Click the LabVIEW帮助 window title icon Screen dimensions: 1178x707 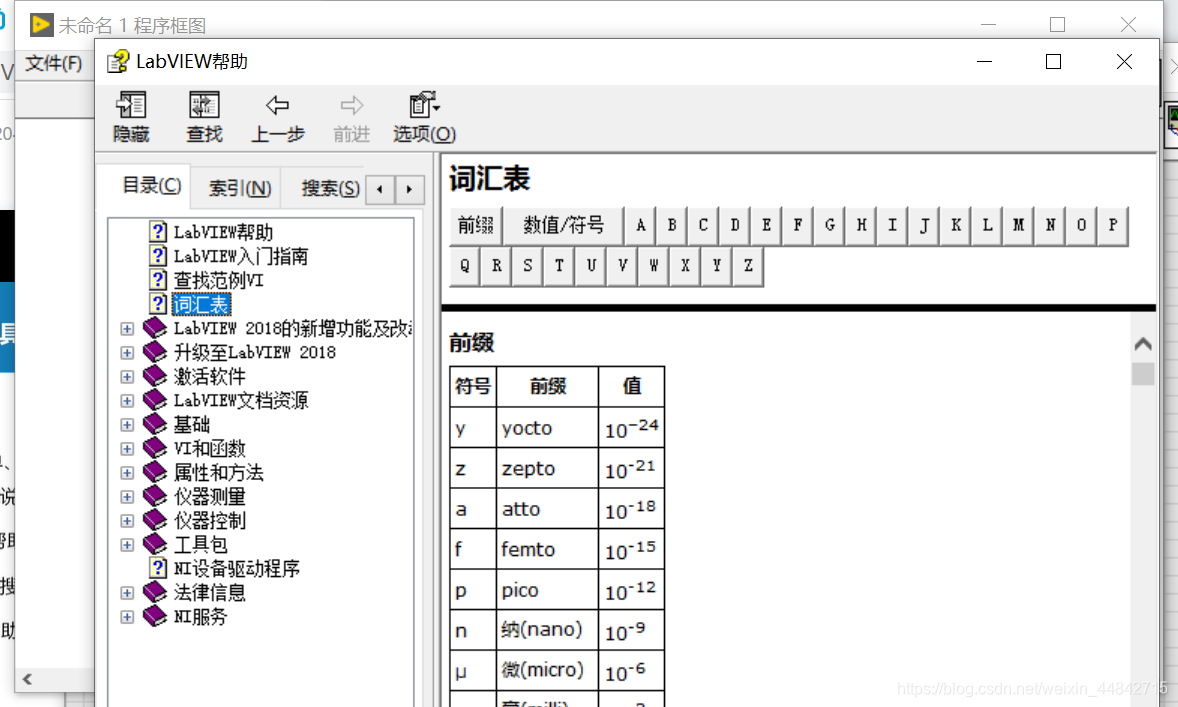[x=118, y=62]
